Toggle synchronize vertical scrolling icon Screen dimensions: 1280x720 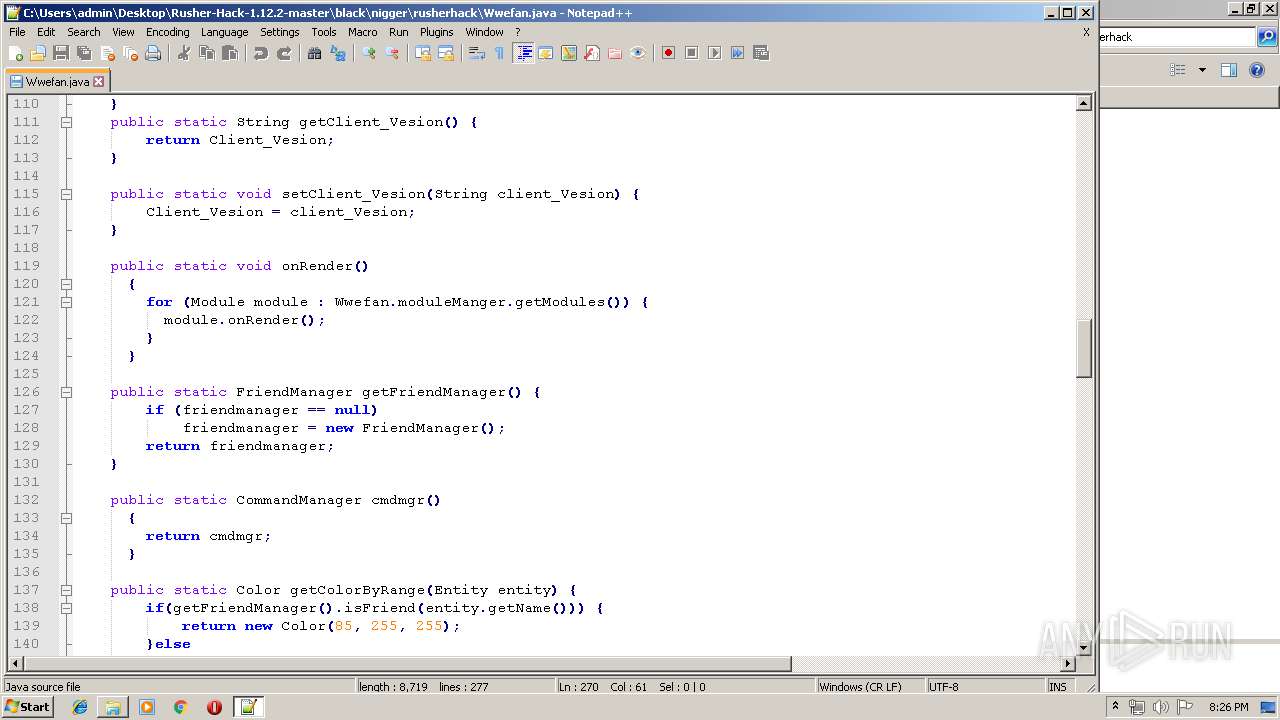pyautogui.click(x=423, y=53)
